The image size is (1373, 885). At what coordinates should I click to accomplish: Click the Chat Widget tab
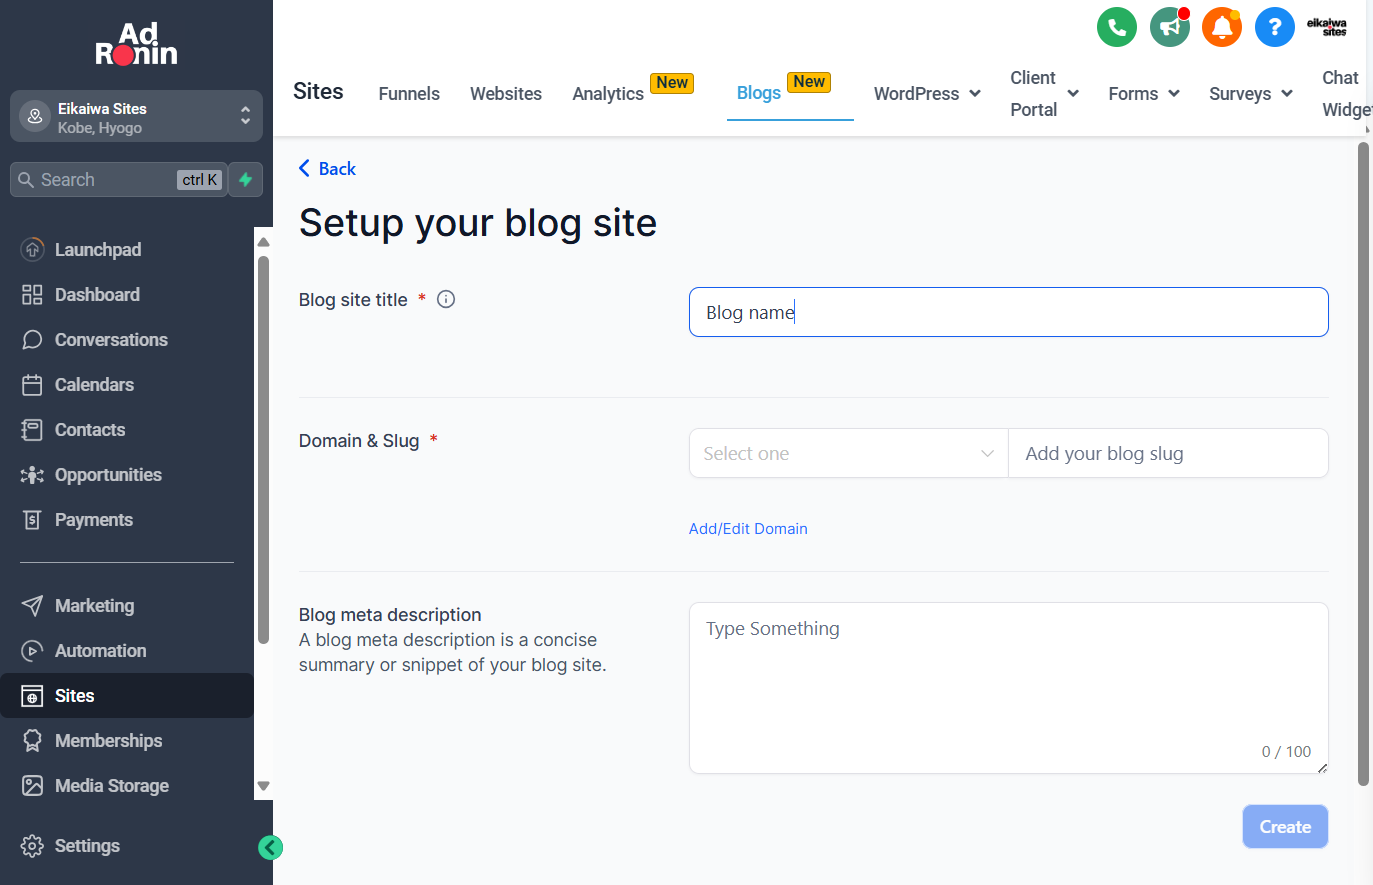click(1346, 93)
